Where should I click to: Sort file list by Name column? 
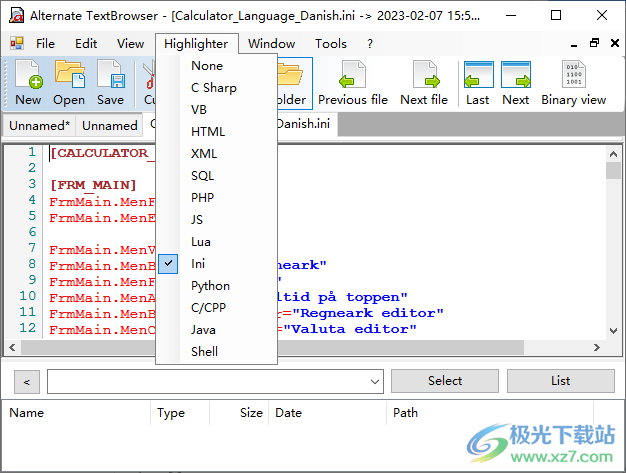[76, 413]
